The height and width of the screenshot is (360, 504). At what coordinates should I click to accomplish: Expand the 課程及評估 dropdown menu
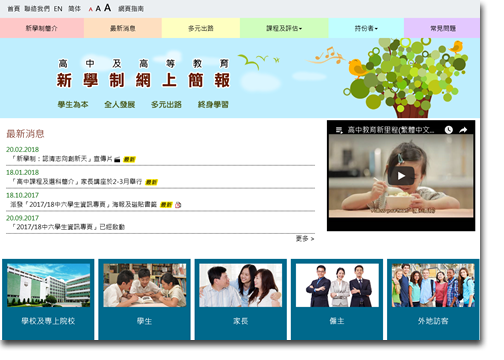284,28
